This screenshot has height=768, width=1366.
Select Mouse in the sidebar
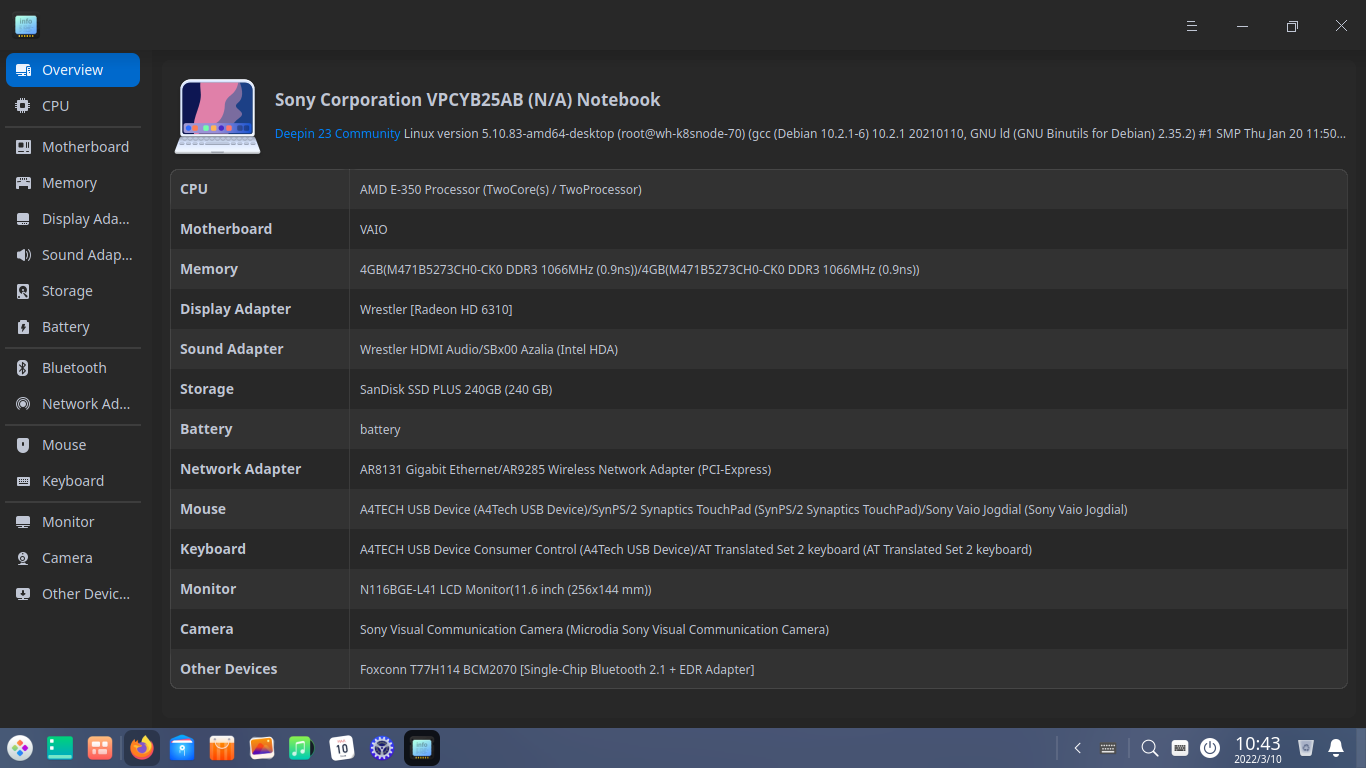[x=72, y=445]
